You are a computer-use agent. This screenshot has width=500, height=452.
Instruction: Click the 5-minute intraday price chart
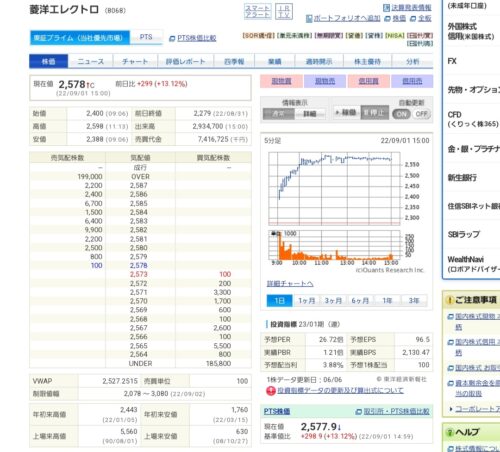tap(334, 189)
